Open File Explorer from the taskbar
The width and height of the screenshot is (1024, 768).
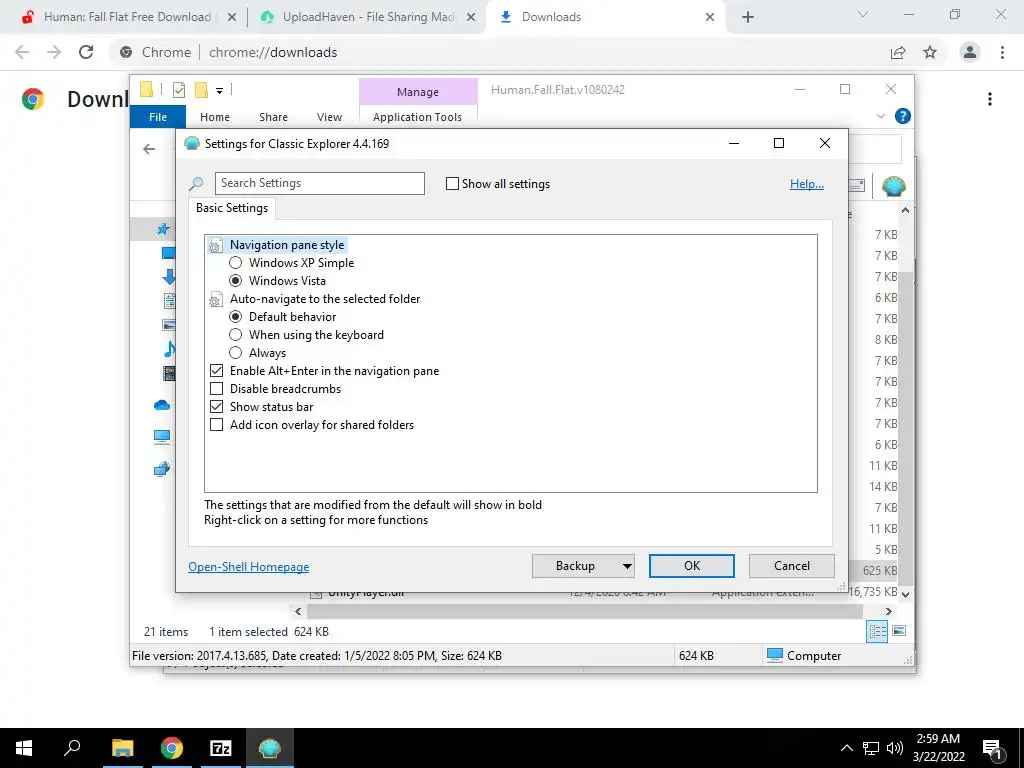click(x=123, y=748)
